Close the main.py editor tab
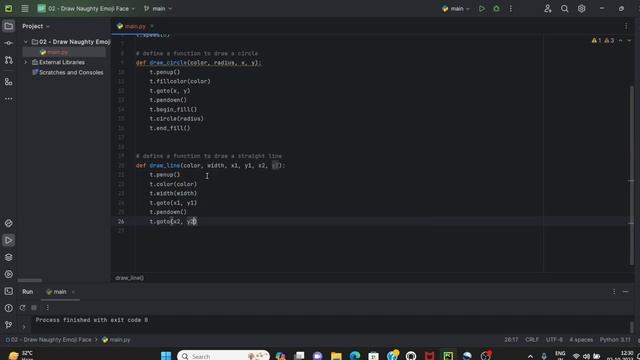The width and height of the screenshot is (640, 360). [152, 26]
